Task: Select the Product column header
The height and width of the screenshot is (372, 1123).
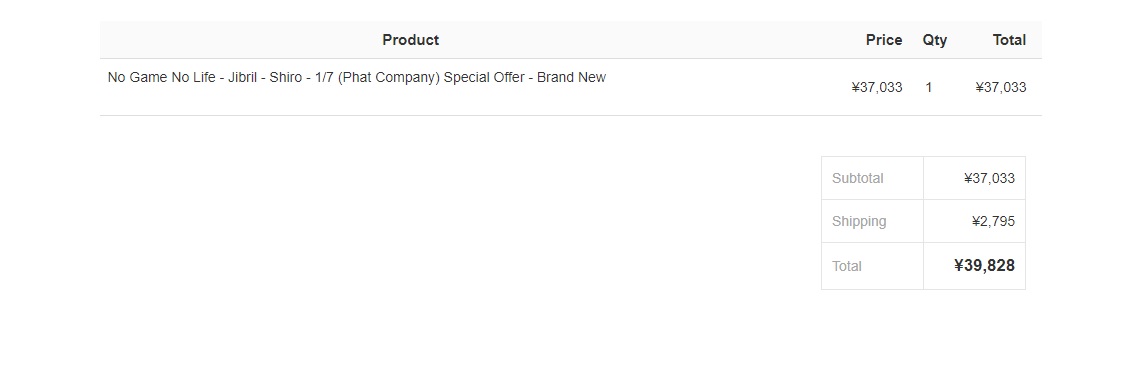Action: coord(410,40)
